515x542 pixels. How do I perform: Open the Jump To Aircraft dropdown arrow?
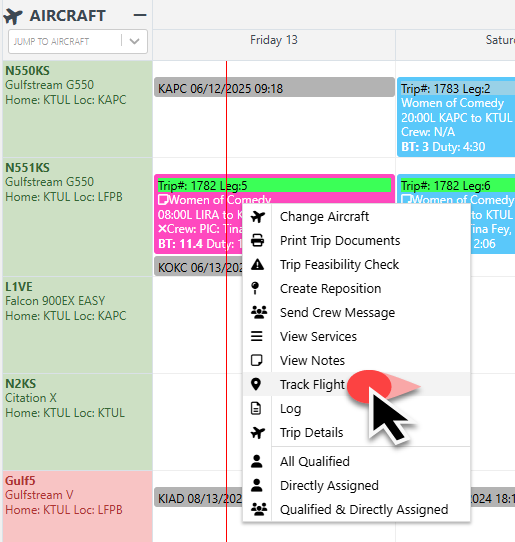(x=134, y=41)
